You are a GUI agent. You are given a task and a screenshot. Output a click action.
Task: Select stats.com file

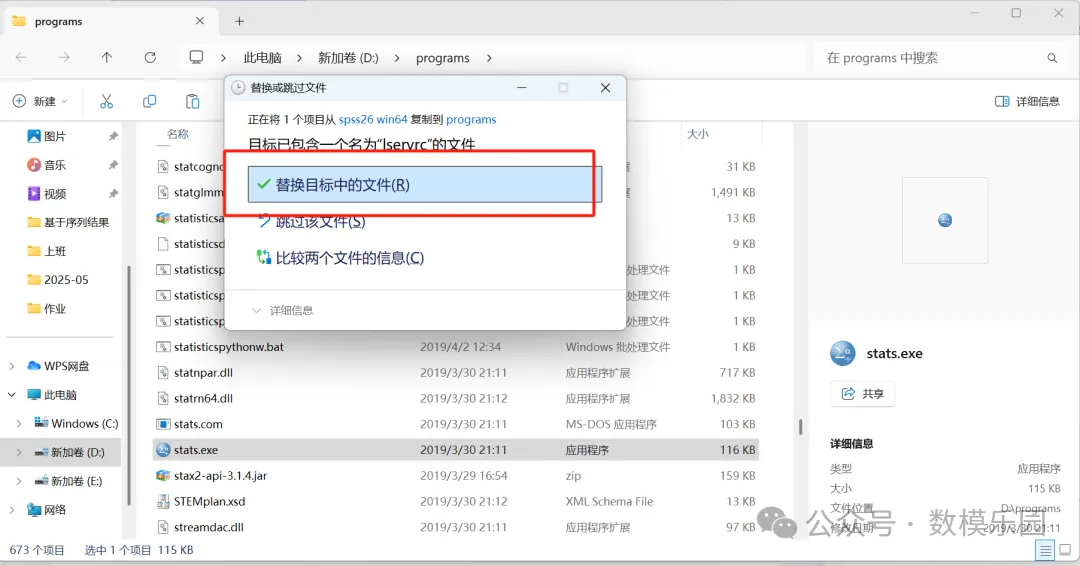tap(198, 424)
